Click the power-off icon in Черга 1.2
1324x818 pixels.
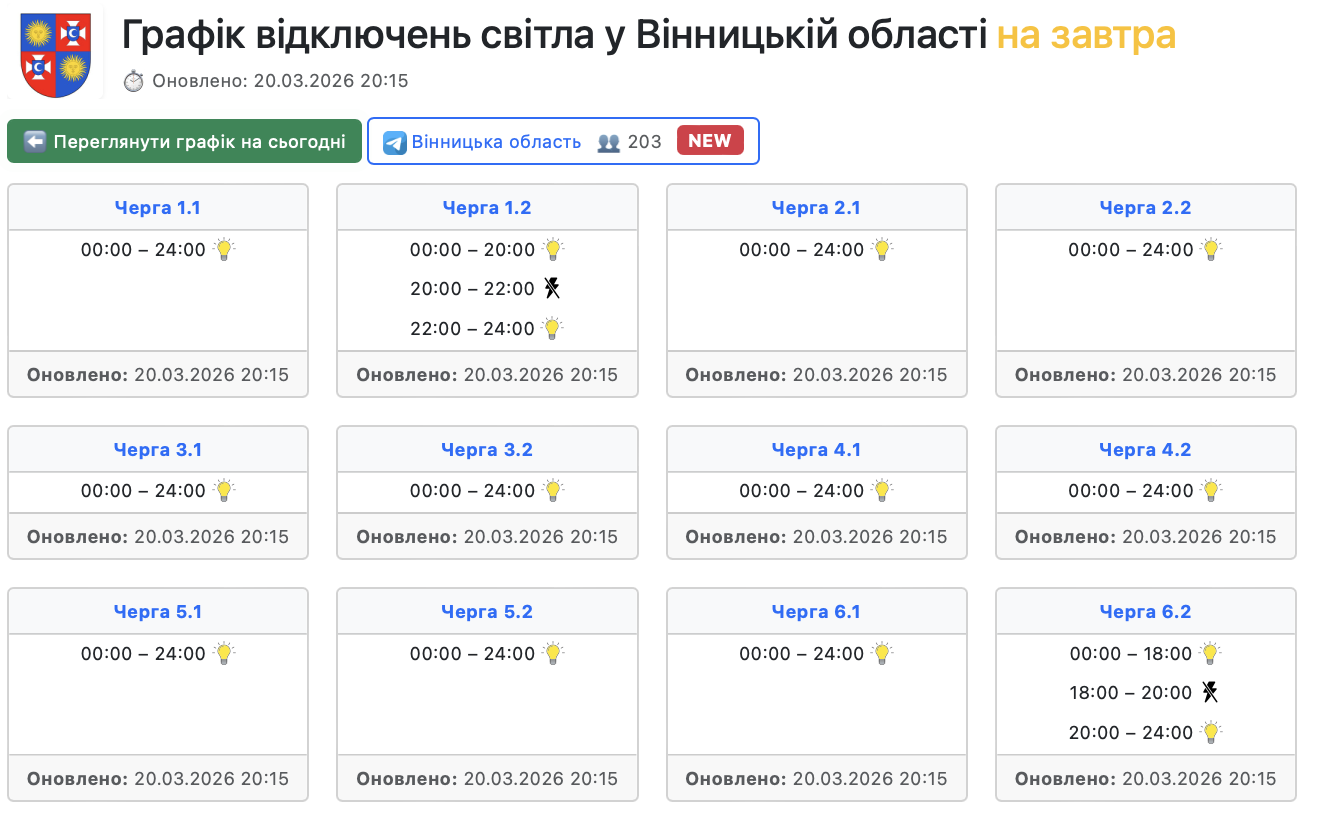[x=552, y=289]
